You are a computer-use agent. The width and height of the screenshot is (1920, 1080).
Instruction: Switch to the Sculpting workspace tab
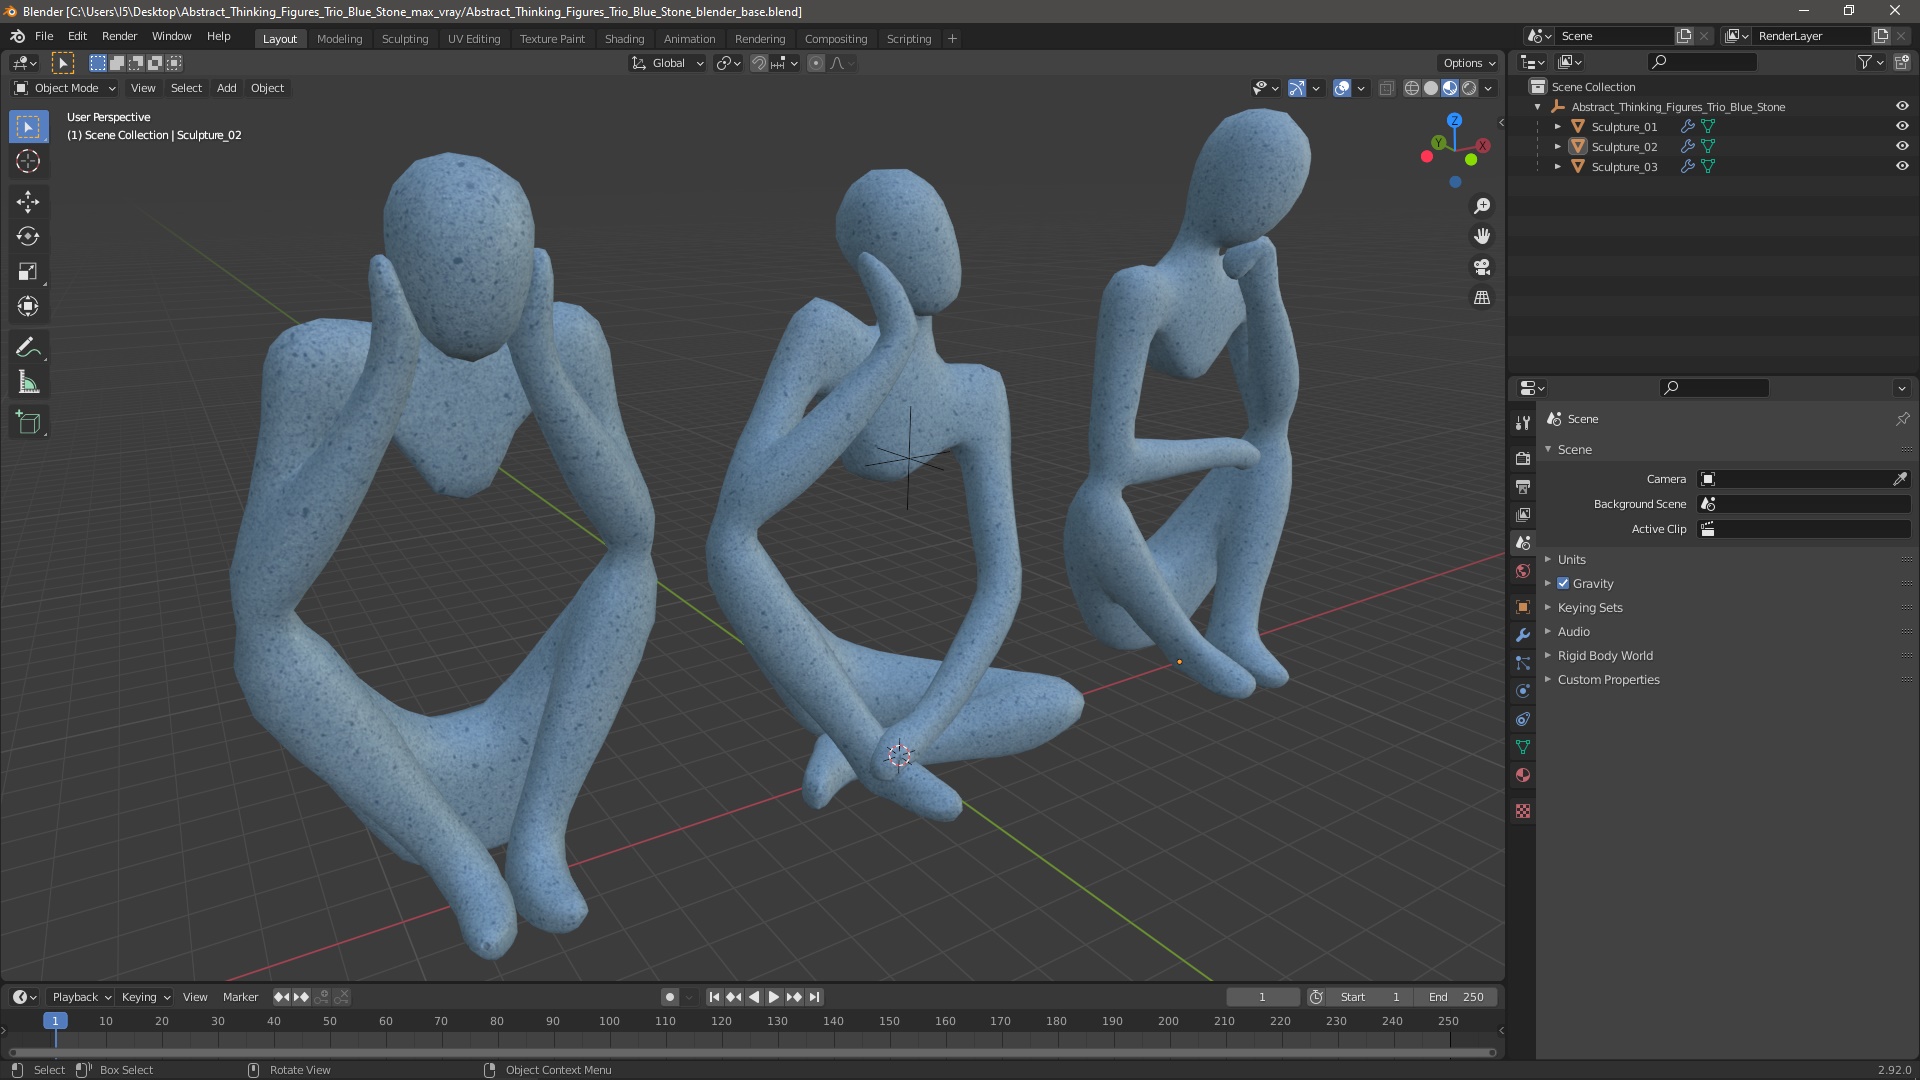pyautogui.click(x=404, y=39)
